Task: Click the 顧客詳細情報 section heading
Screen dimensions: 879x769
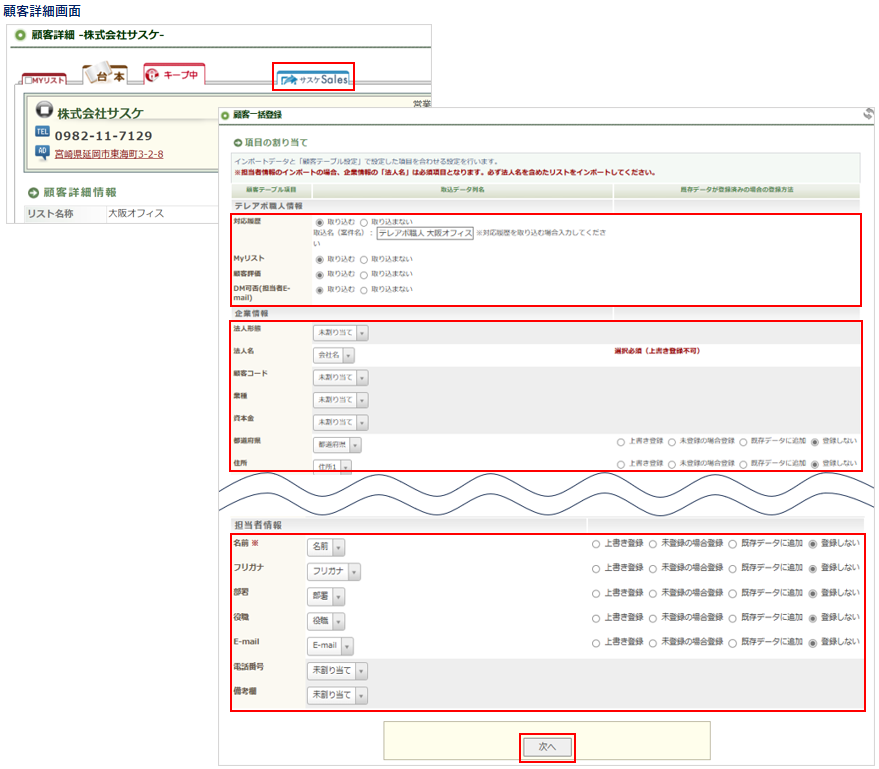Action: pos(80,192)
